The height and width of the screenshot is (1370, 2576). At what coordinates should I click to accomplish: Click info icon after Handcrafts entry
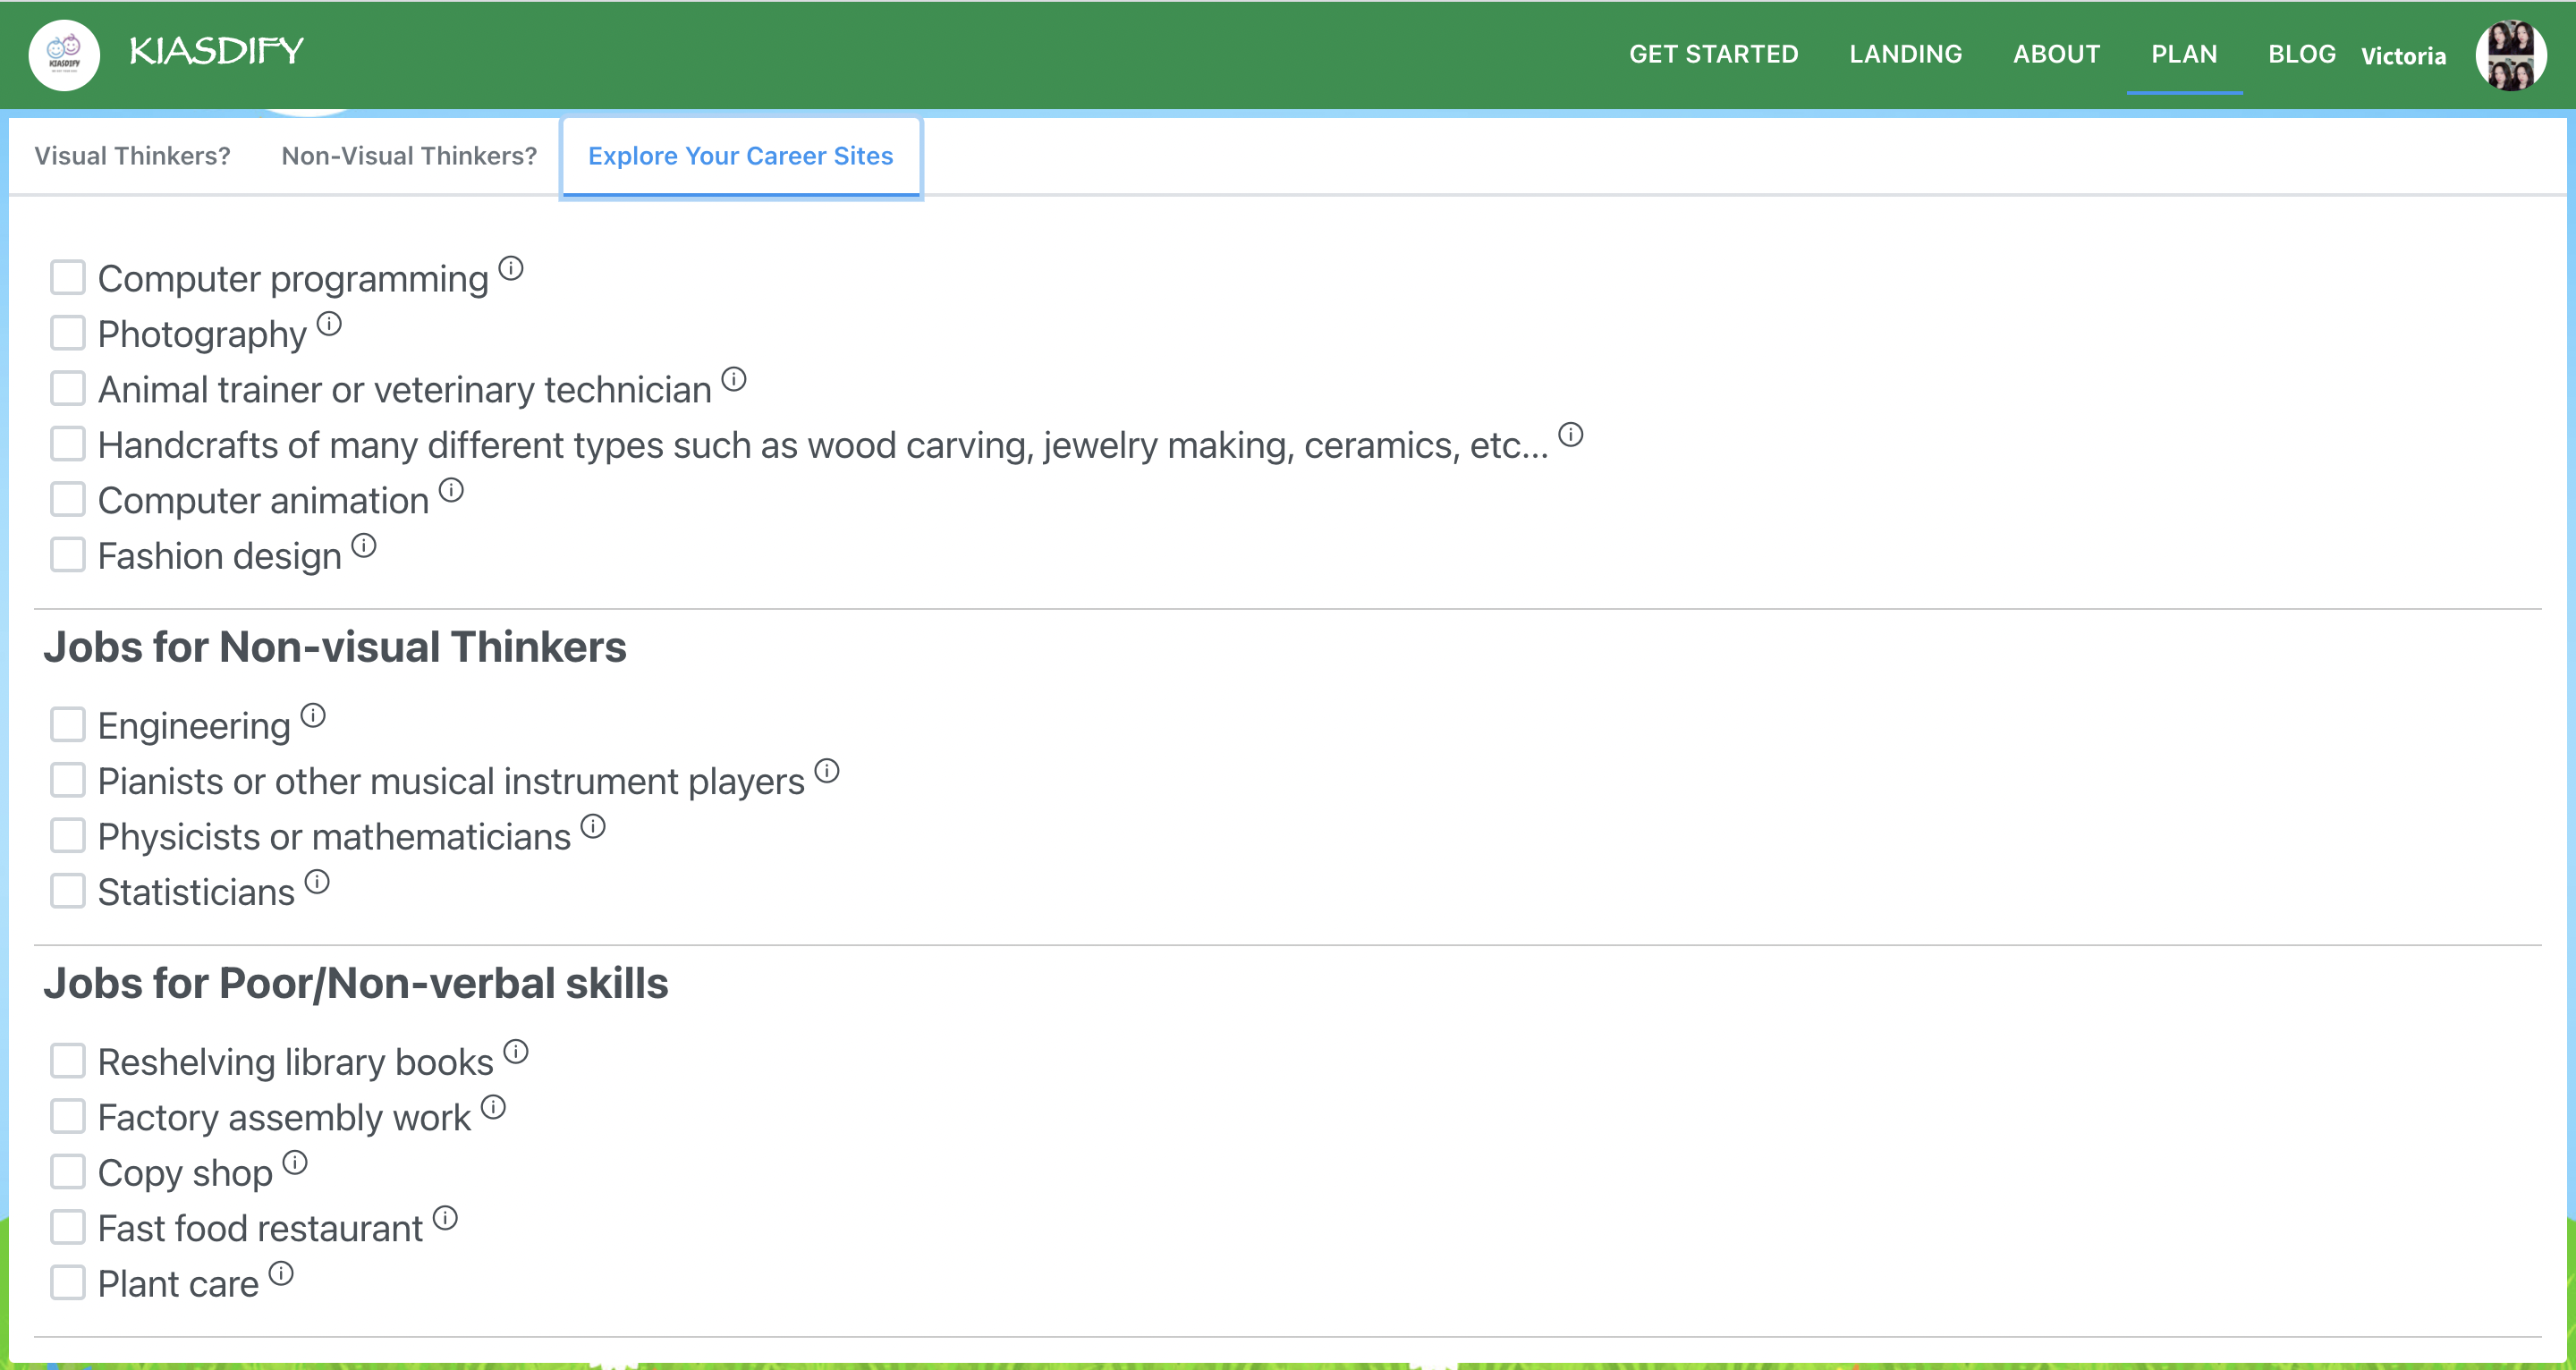1571,434
